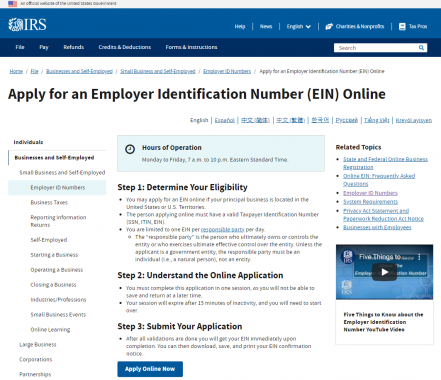
Task: Open Small Business and Self-Employed breadcrumb
Action: click(x=158, y=71)
